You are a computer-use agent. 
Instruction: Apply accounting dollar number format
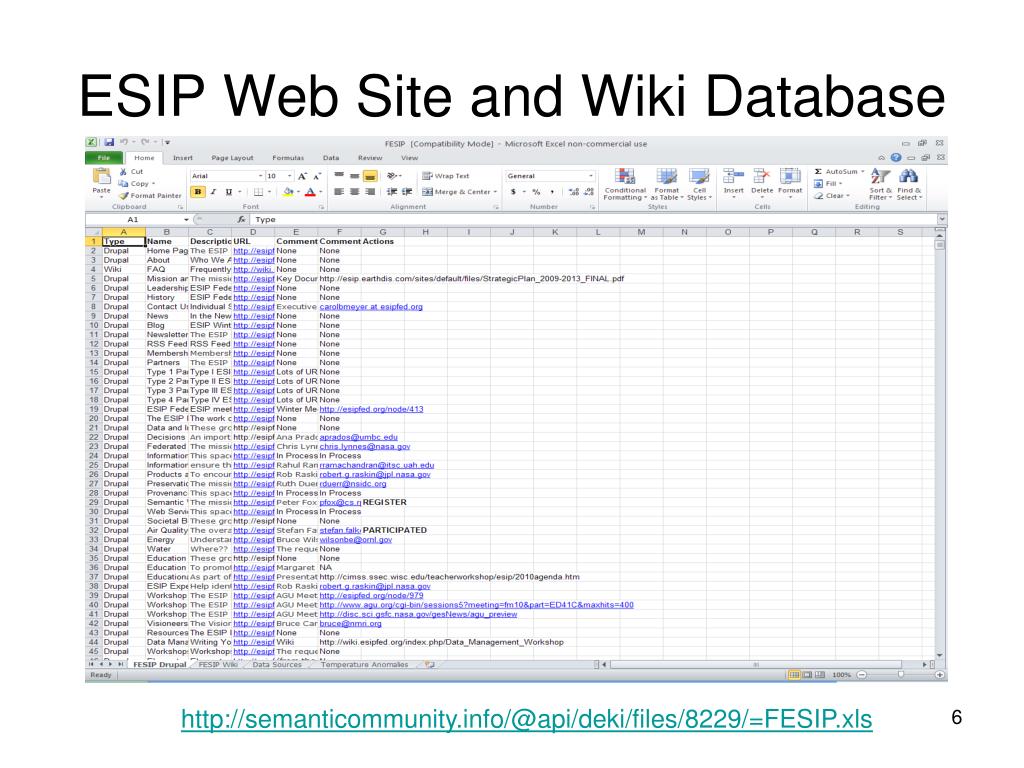click(513, 192)
